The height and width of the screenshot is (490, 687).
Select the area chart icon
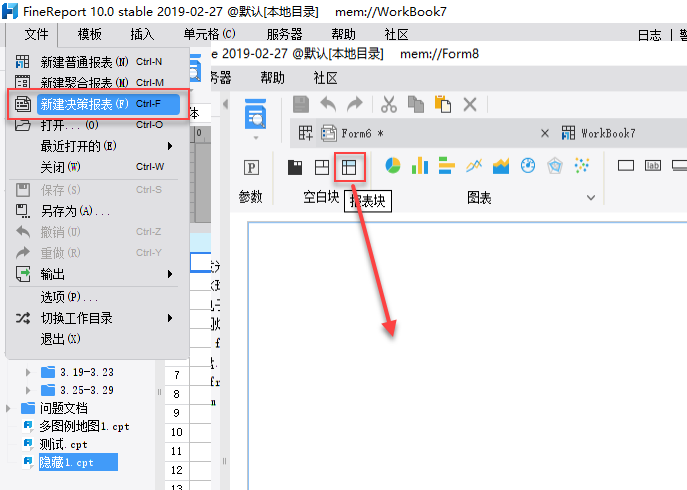point(501,166)
